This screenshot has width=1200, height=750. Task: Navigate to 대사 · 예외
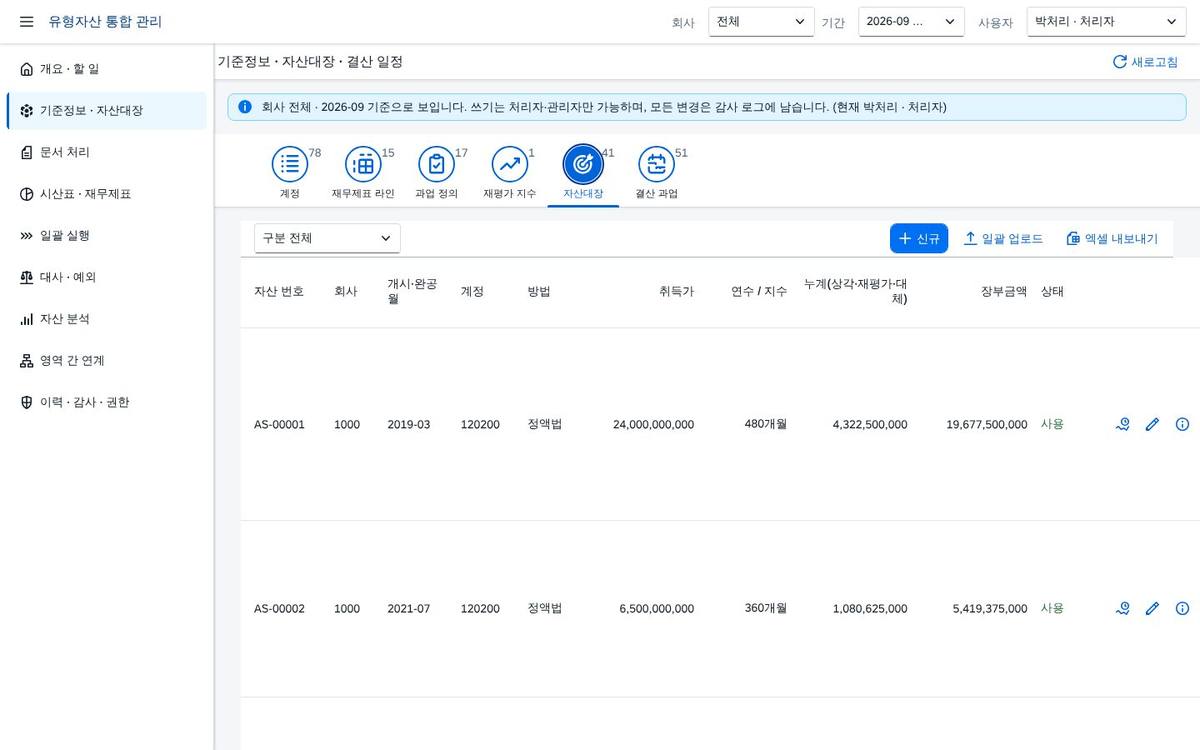click(107, 277)
